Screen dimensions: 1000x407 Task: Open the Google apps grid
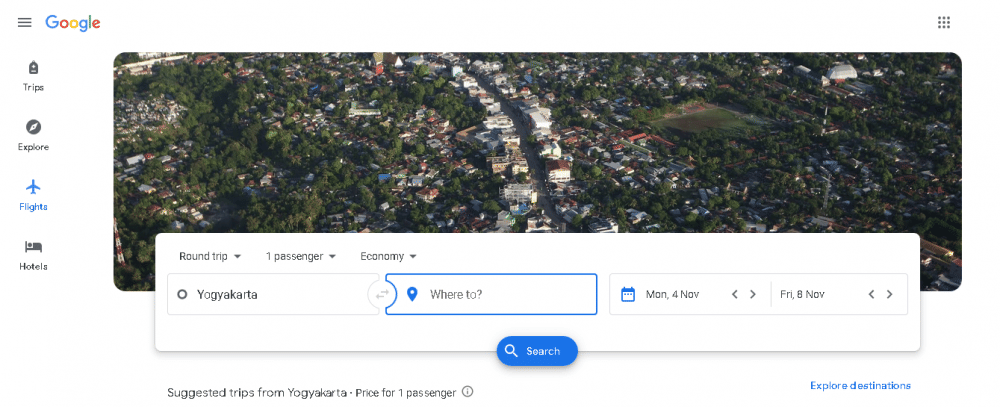coord(943,22)
